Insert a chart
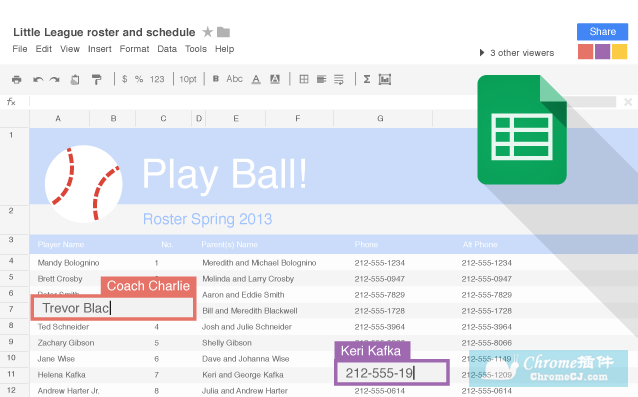638x397 pixels. tap(385, 79)
